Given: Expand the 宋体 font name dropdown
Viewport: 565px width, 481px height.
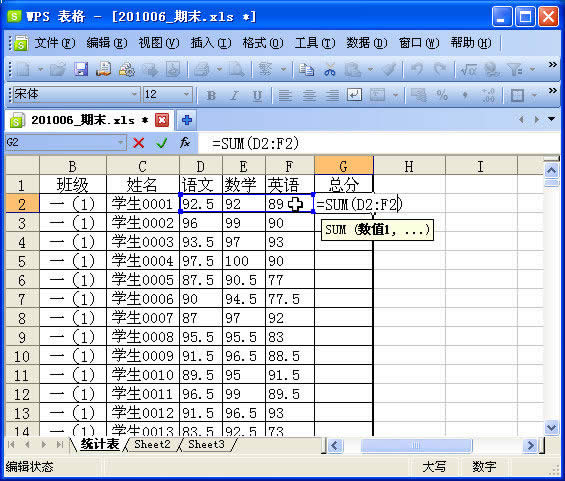Looking at the screenshot, I should pos(134,94).
